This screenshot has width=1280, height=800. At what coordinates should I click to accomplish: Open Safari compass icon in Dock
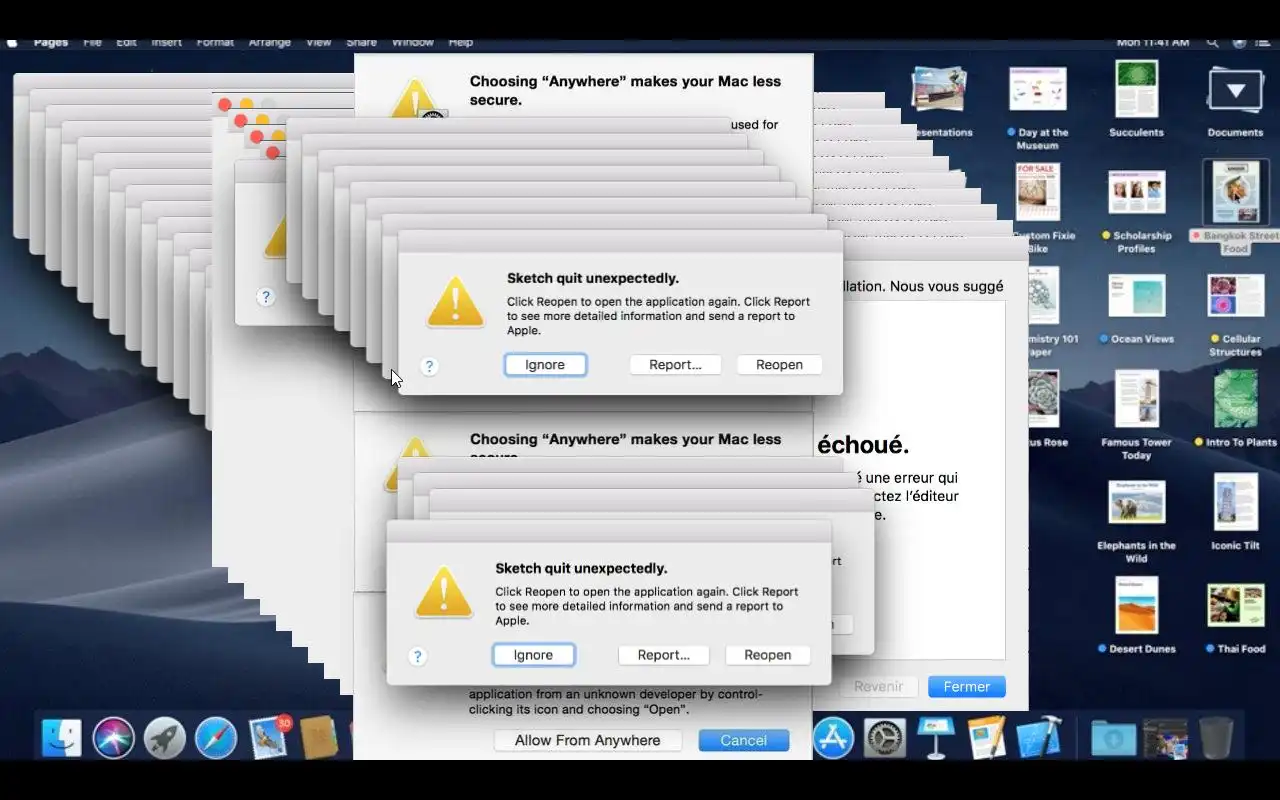pyautogui.click(x=216, y=738)
